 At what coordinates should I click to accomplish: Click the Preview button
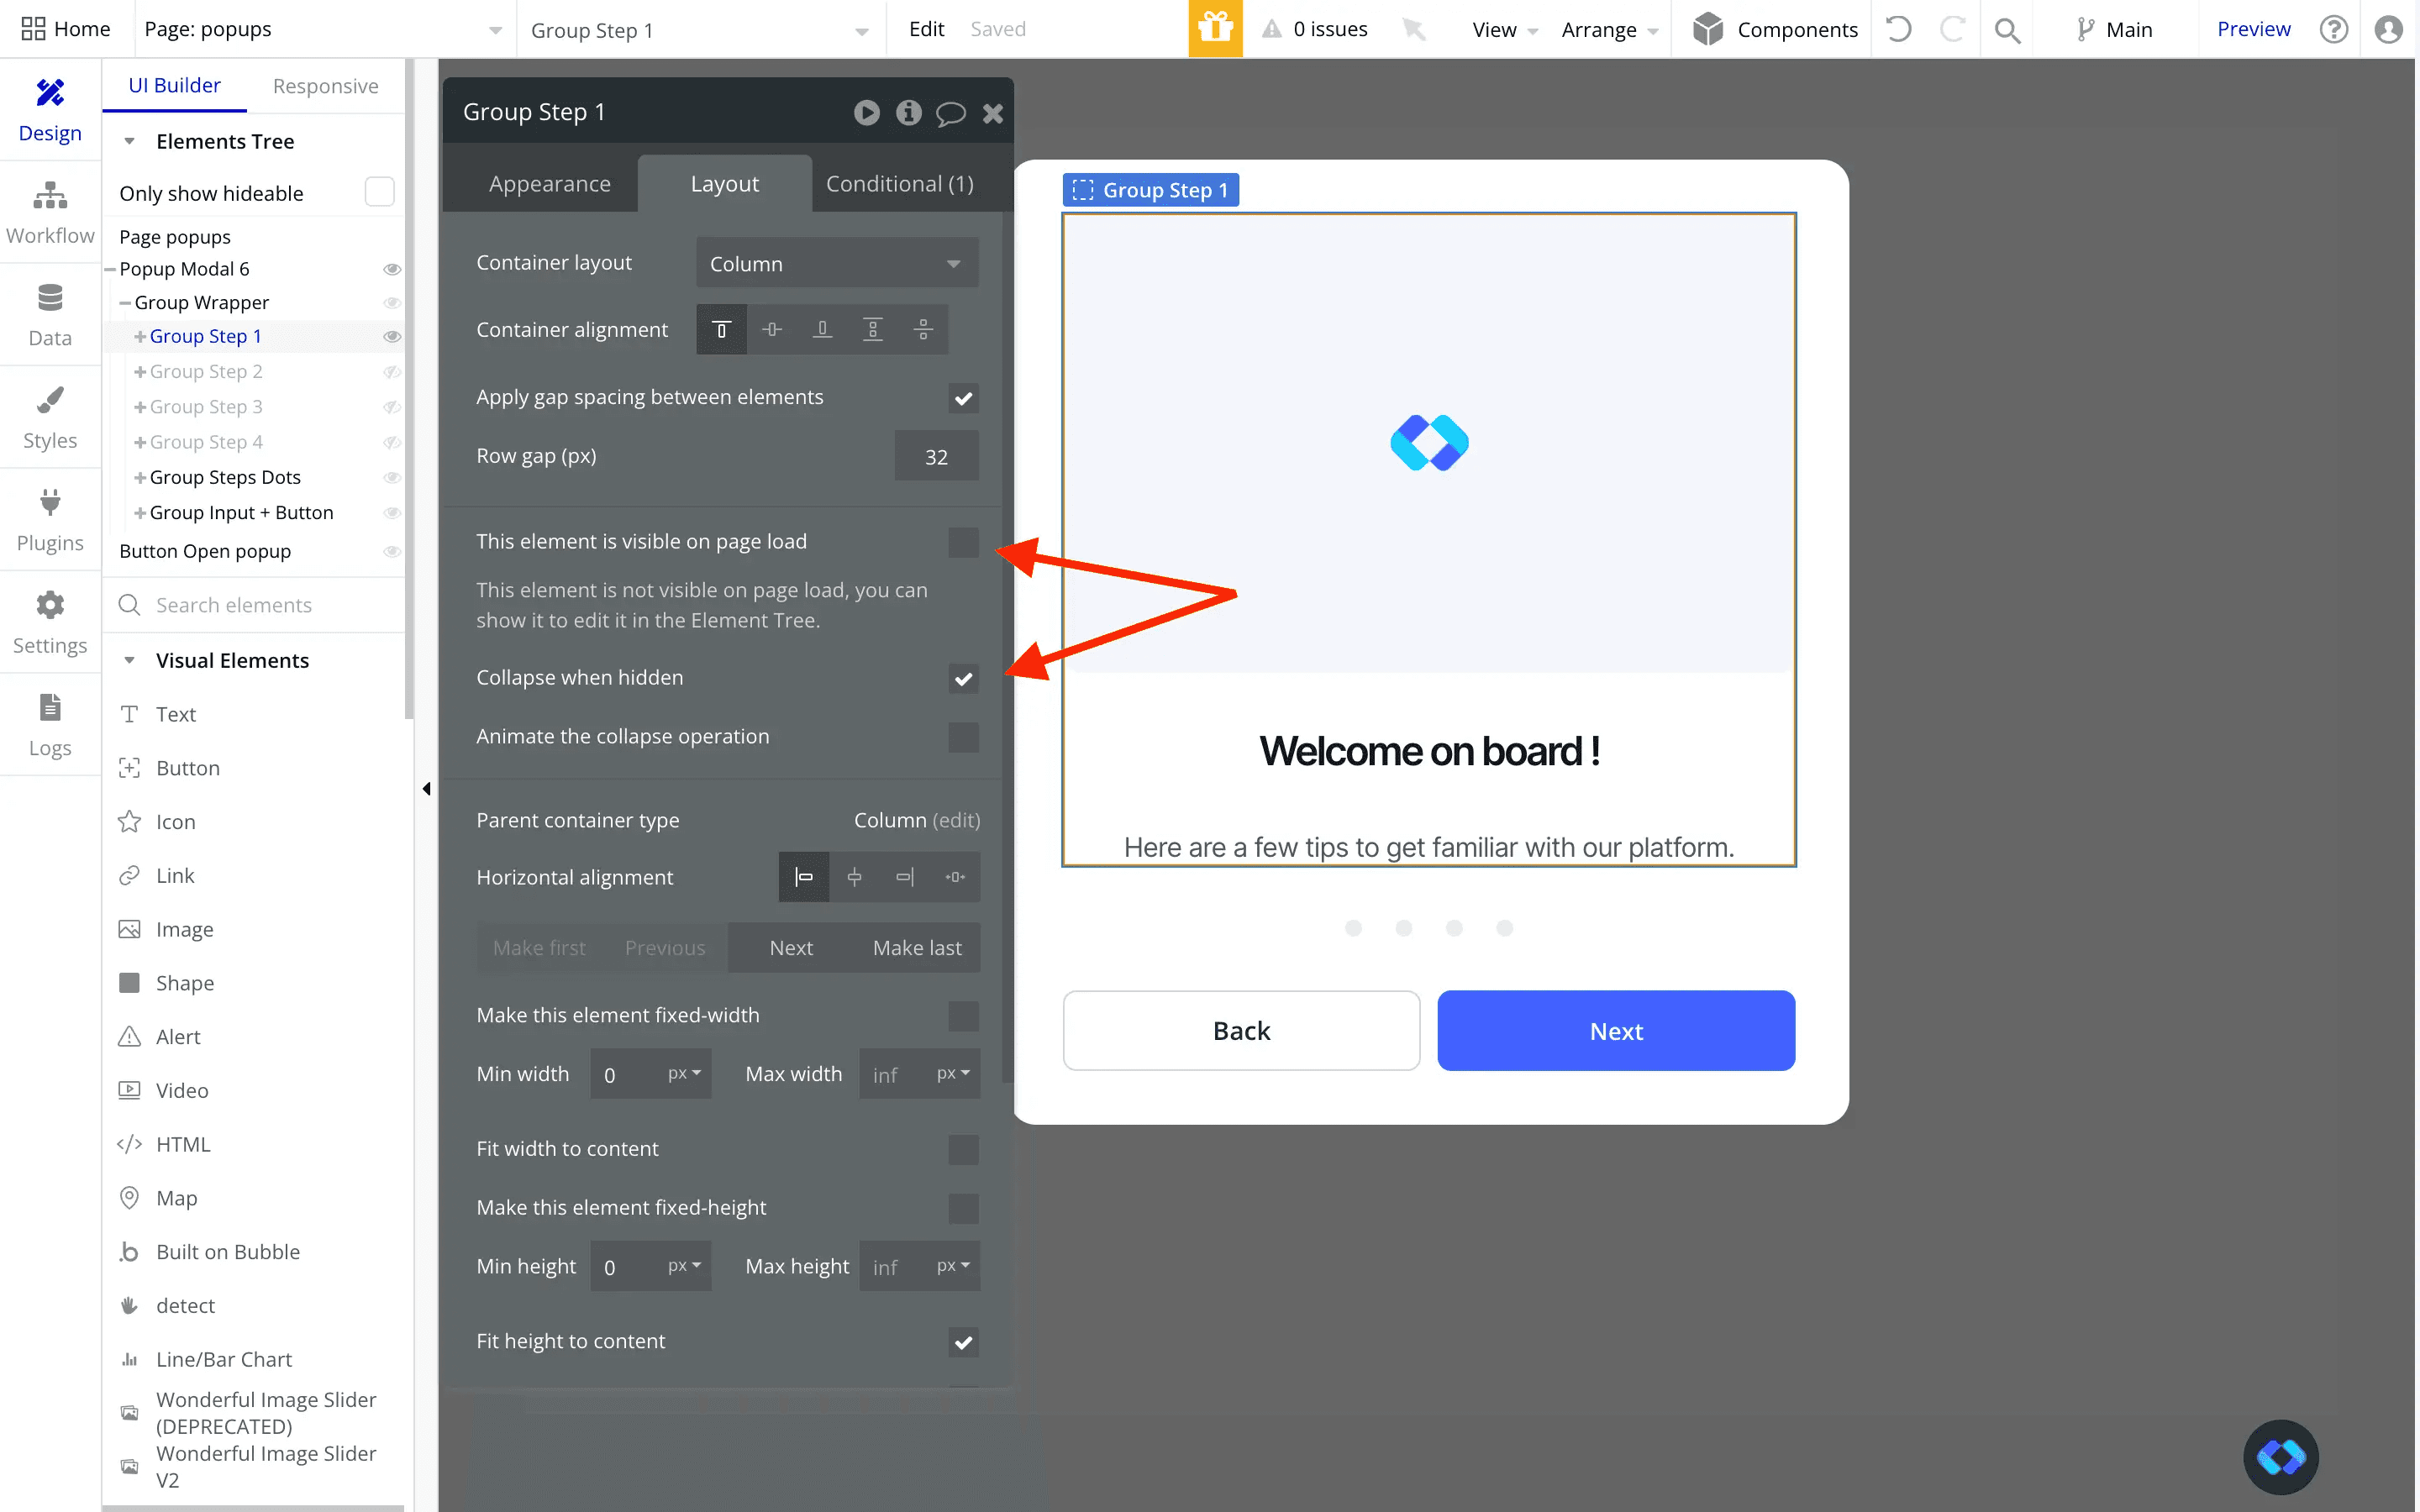tap(2252, 29)
